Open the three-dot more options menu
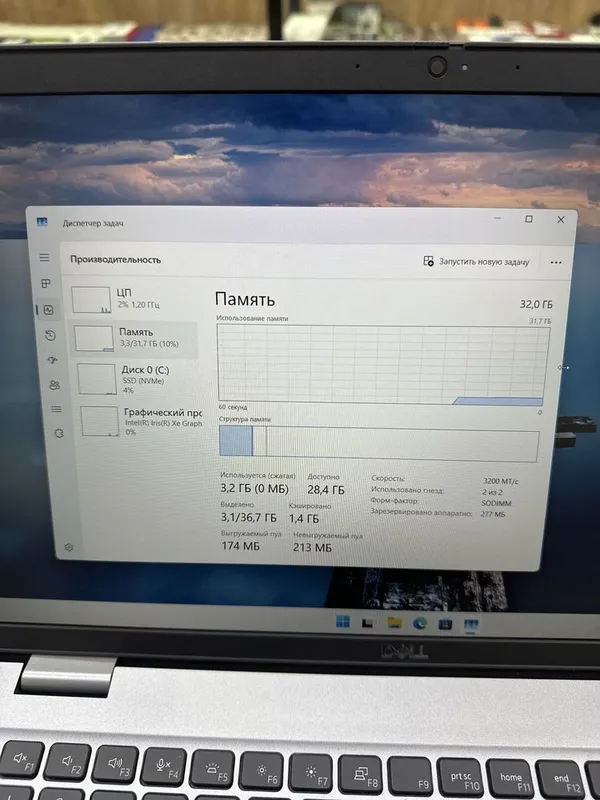Screen dimensions: 600x800 (556, 262)
